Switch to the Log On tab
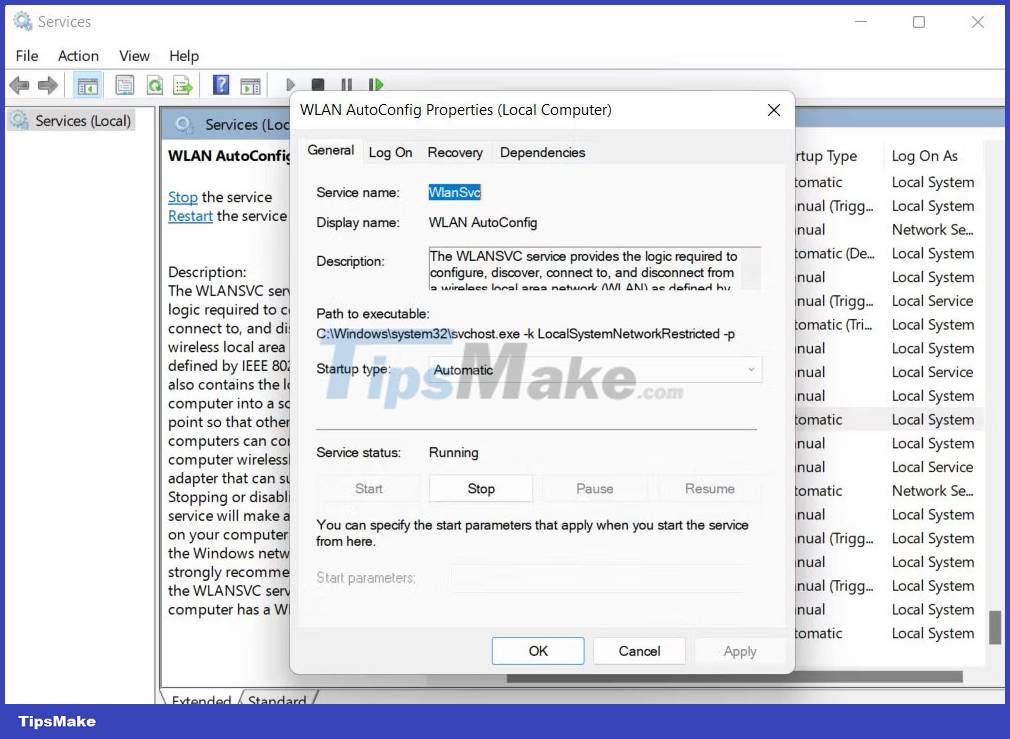The height and width of the screenshot is (739, 1010). pyautogui.click(x=390, y=153)
